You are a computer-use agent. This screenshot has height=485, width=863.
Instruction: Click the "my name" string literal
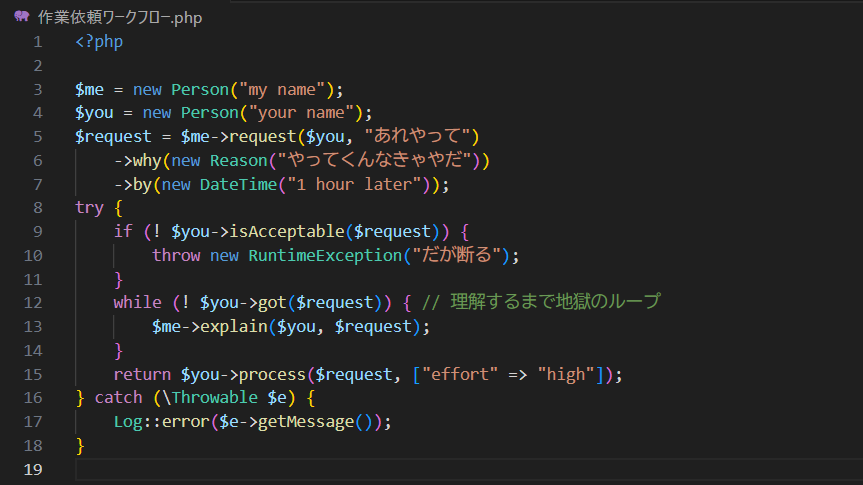286,89
